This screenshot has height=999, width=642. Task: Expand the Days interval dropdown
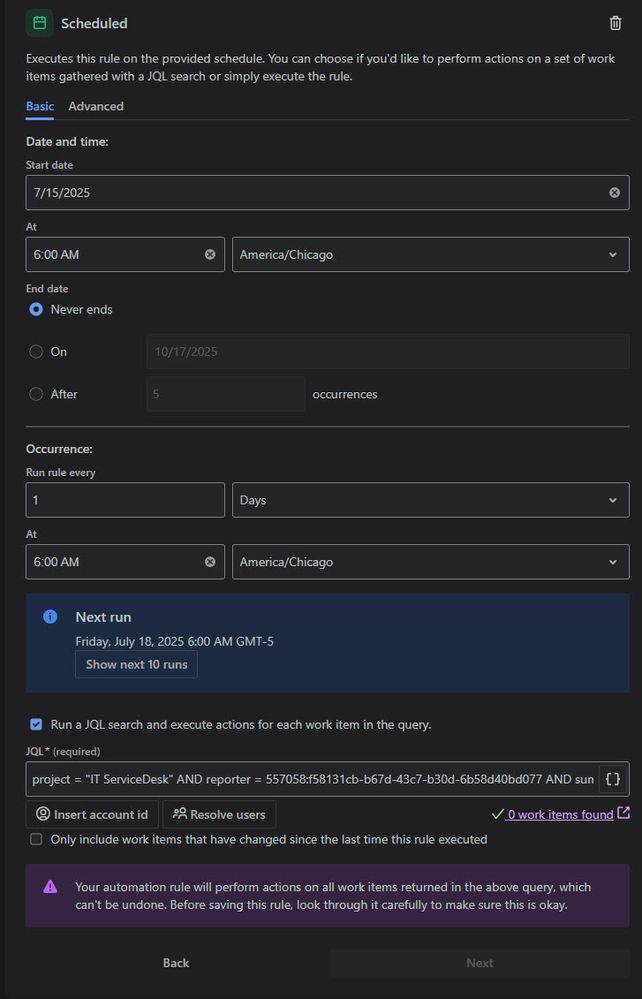click(430, 499)
